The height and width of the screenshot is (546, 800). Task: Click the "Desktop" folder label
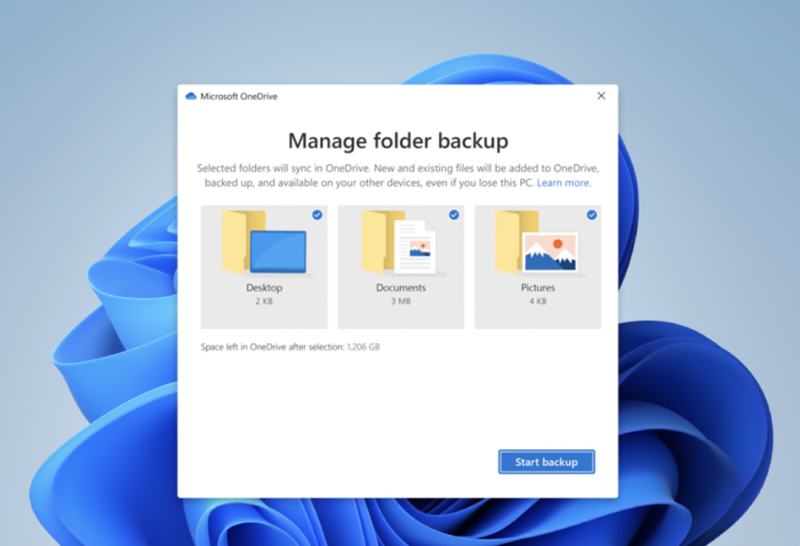pos(264,287)
